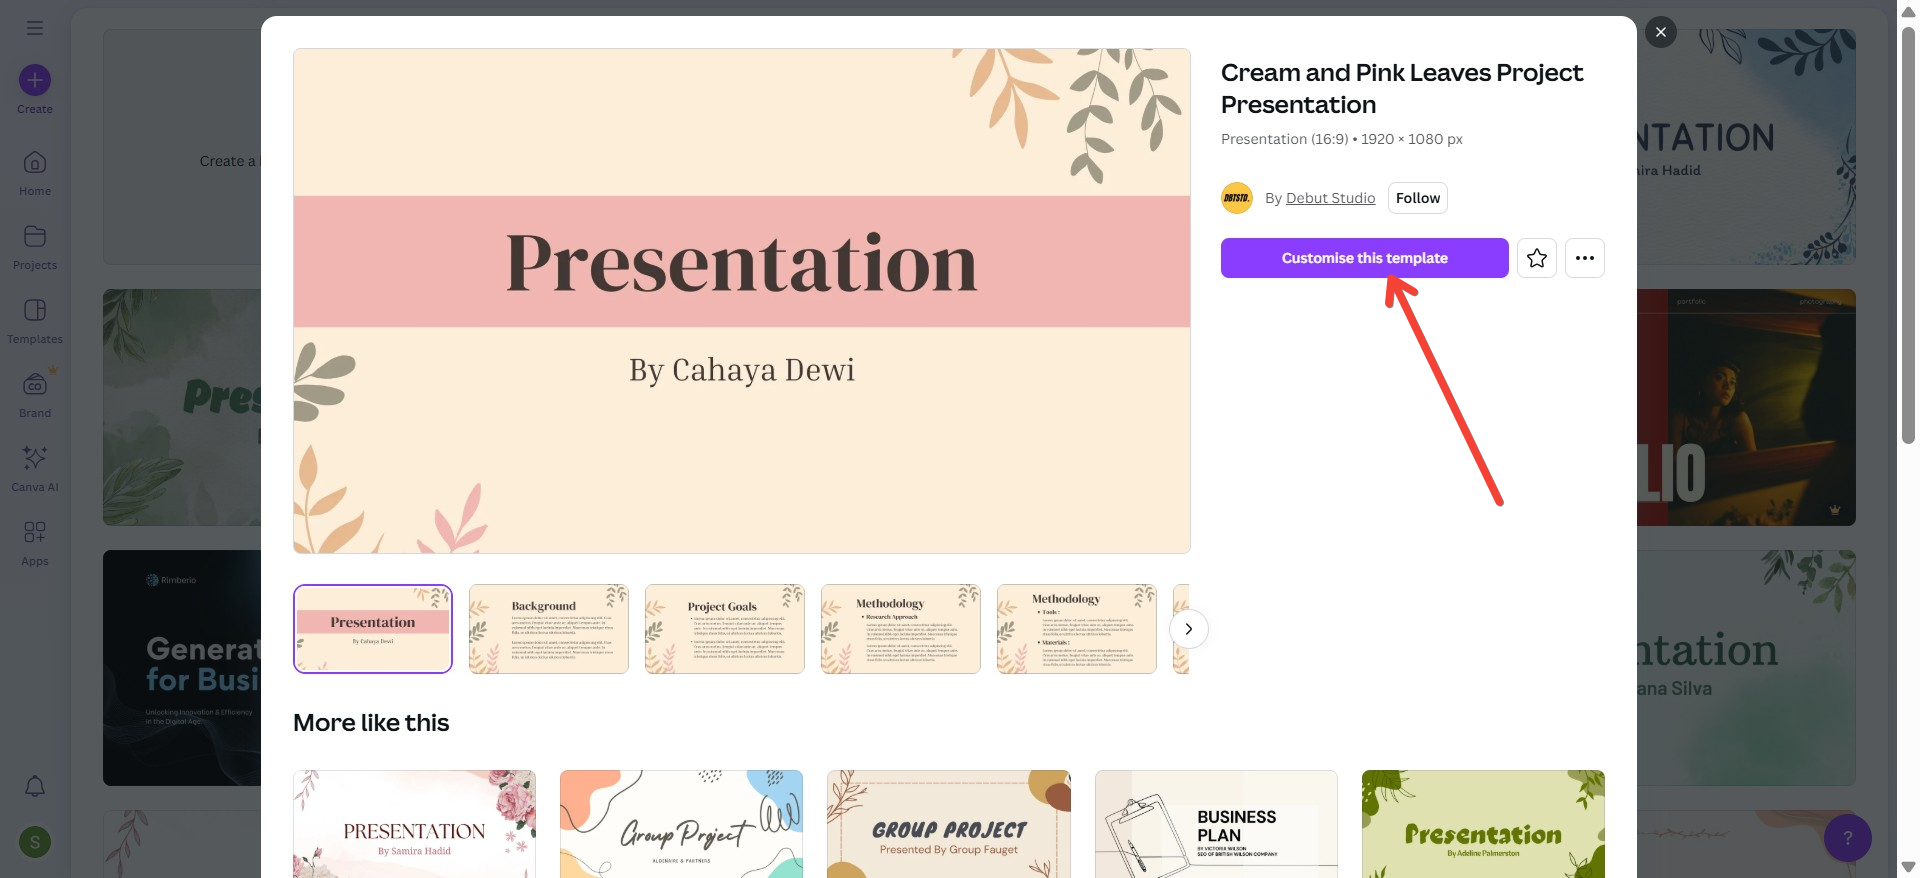The width and height of the screenshot is (1920, 878).
Task: Click Customise this template button
Action: 1365,258
